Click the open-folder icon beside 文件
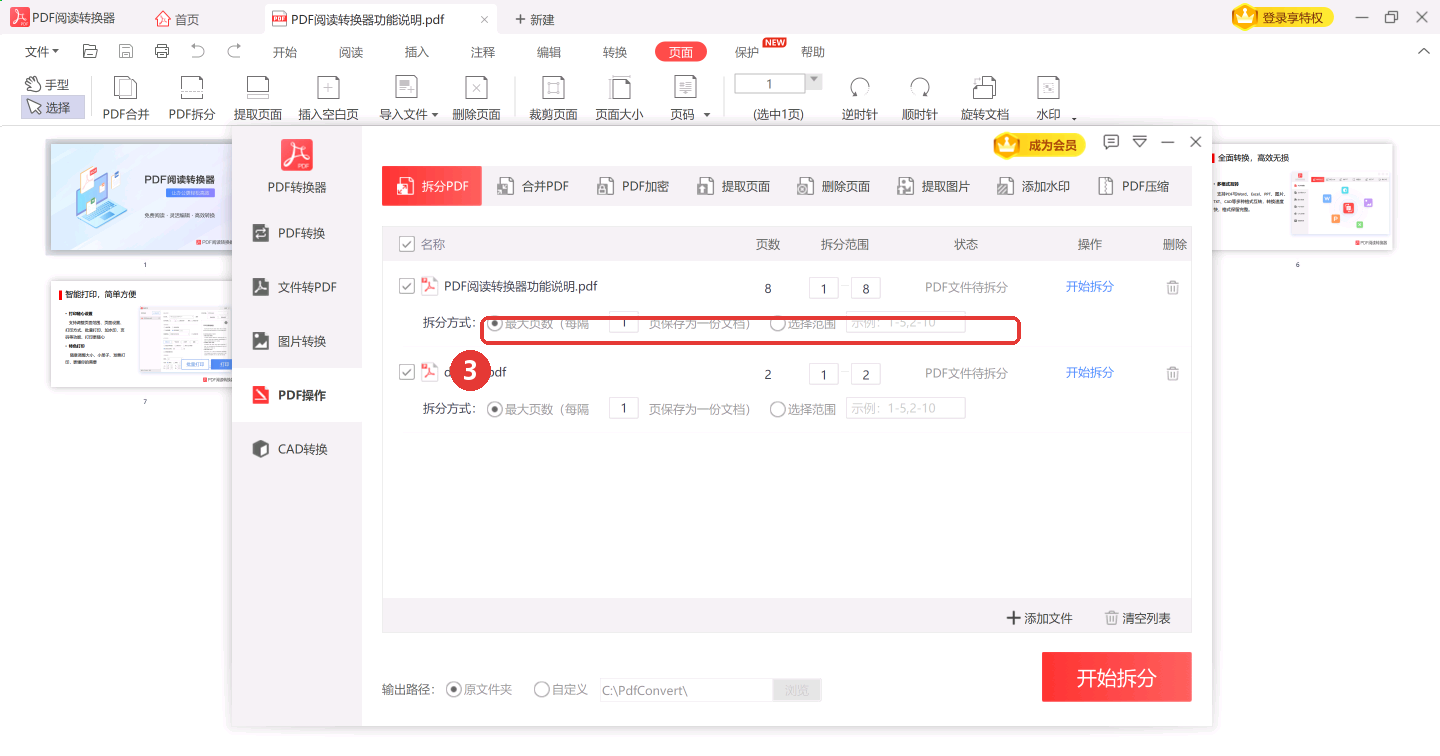The width and height of the screenshot is (1440, 756). tap(90, 51)
